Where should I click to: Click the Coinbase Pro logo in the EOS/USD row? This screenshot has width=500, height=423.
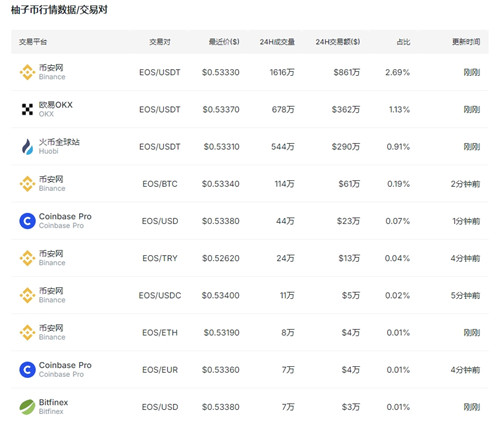(27, 221)
